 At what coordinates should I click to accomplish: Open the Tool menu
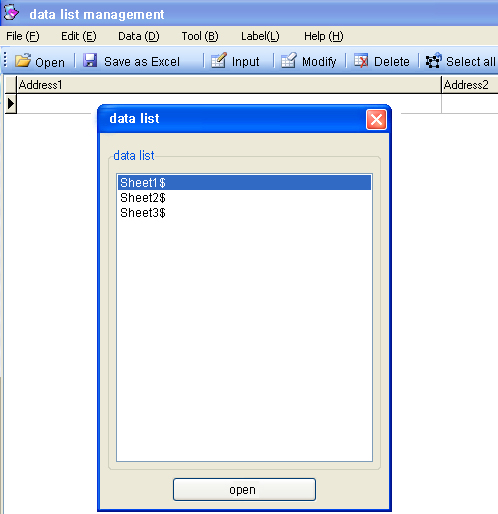pos(200,36)
